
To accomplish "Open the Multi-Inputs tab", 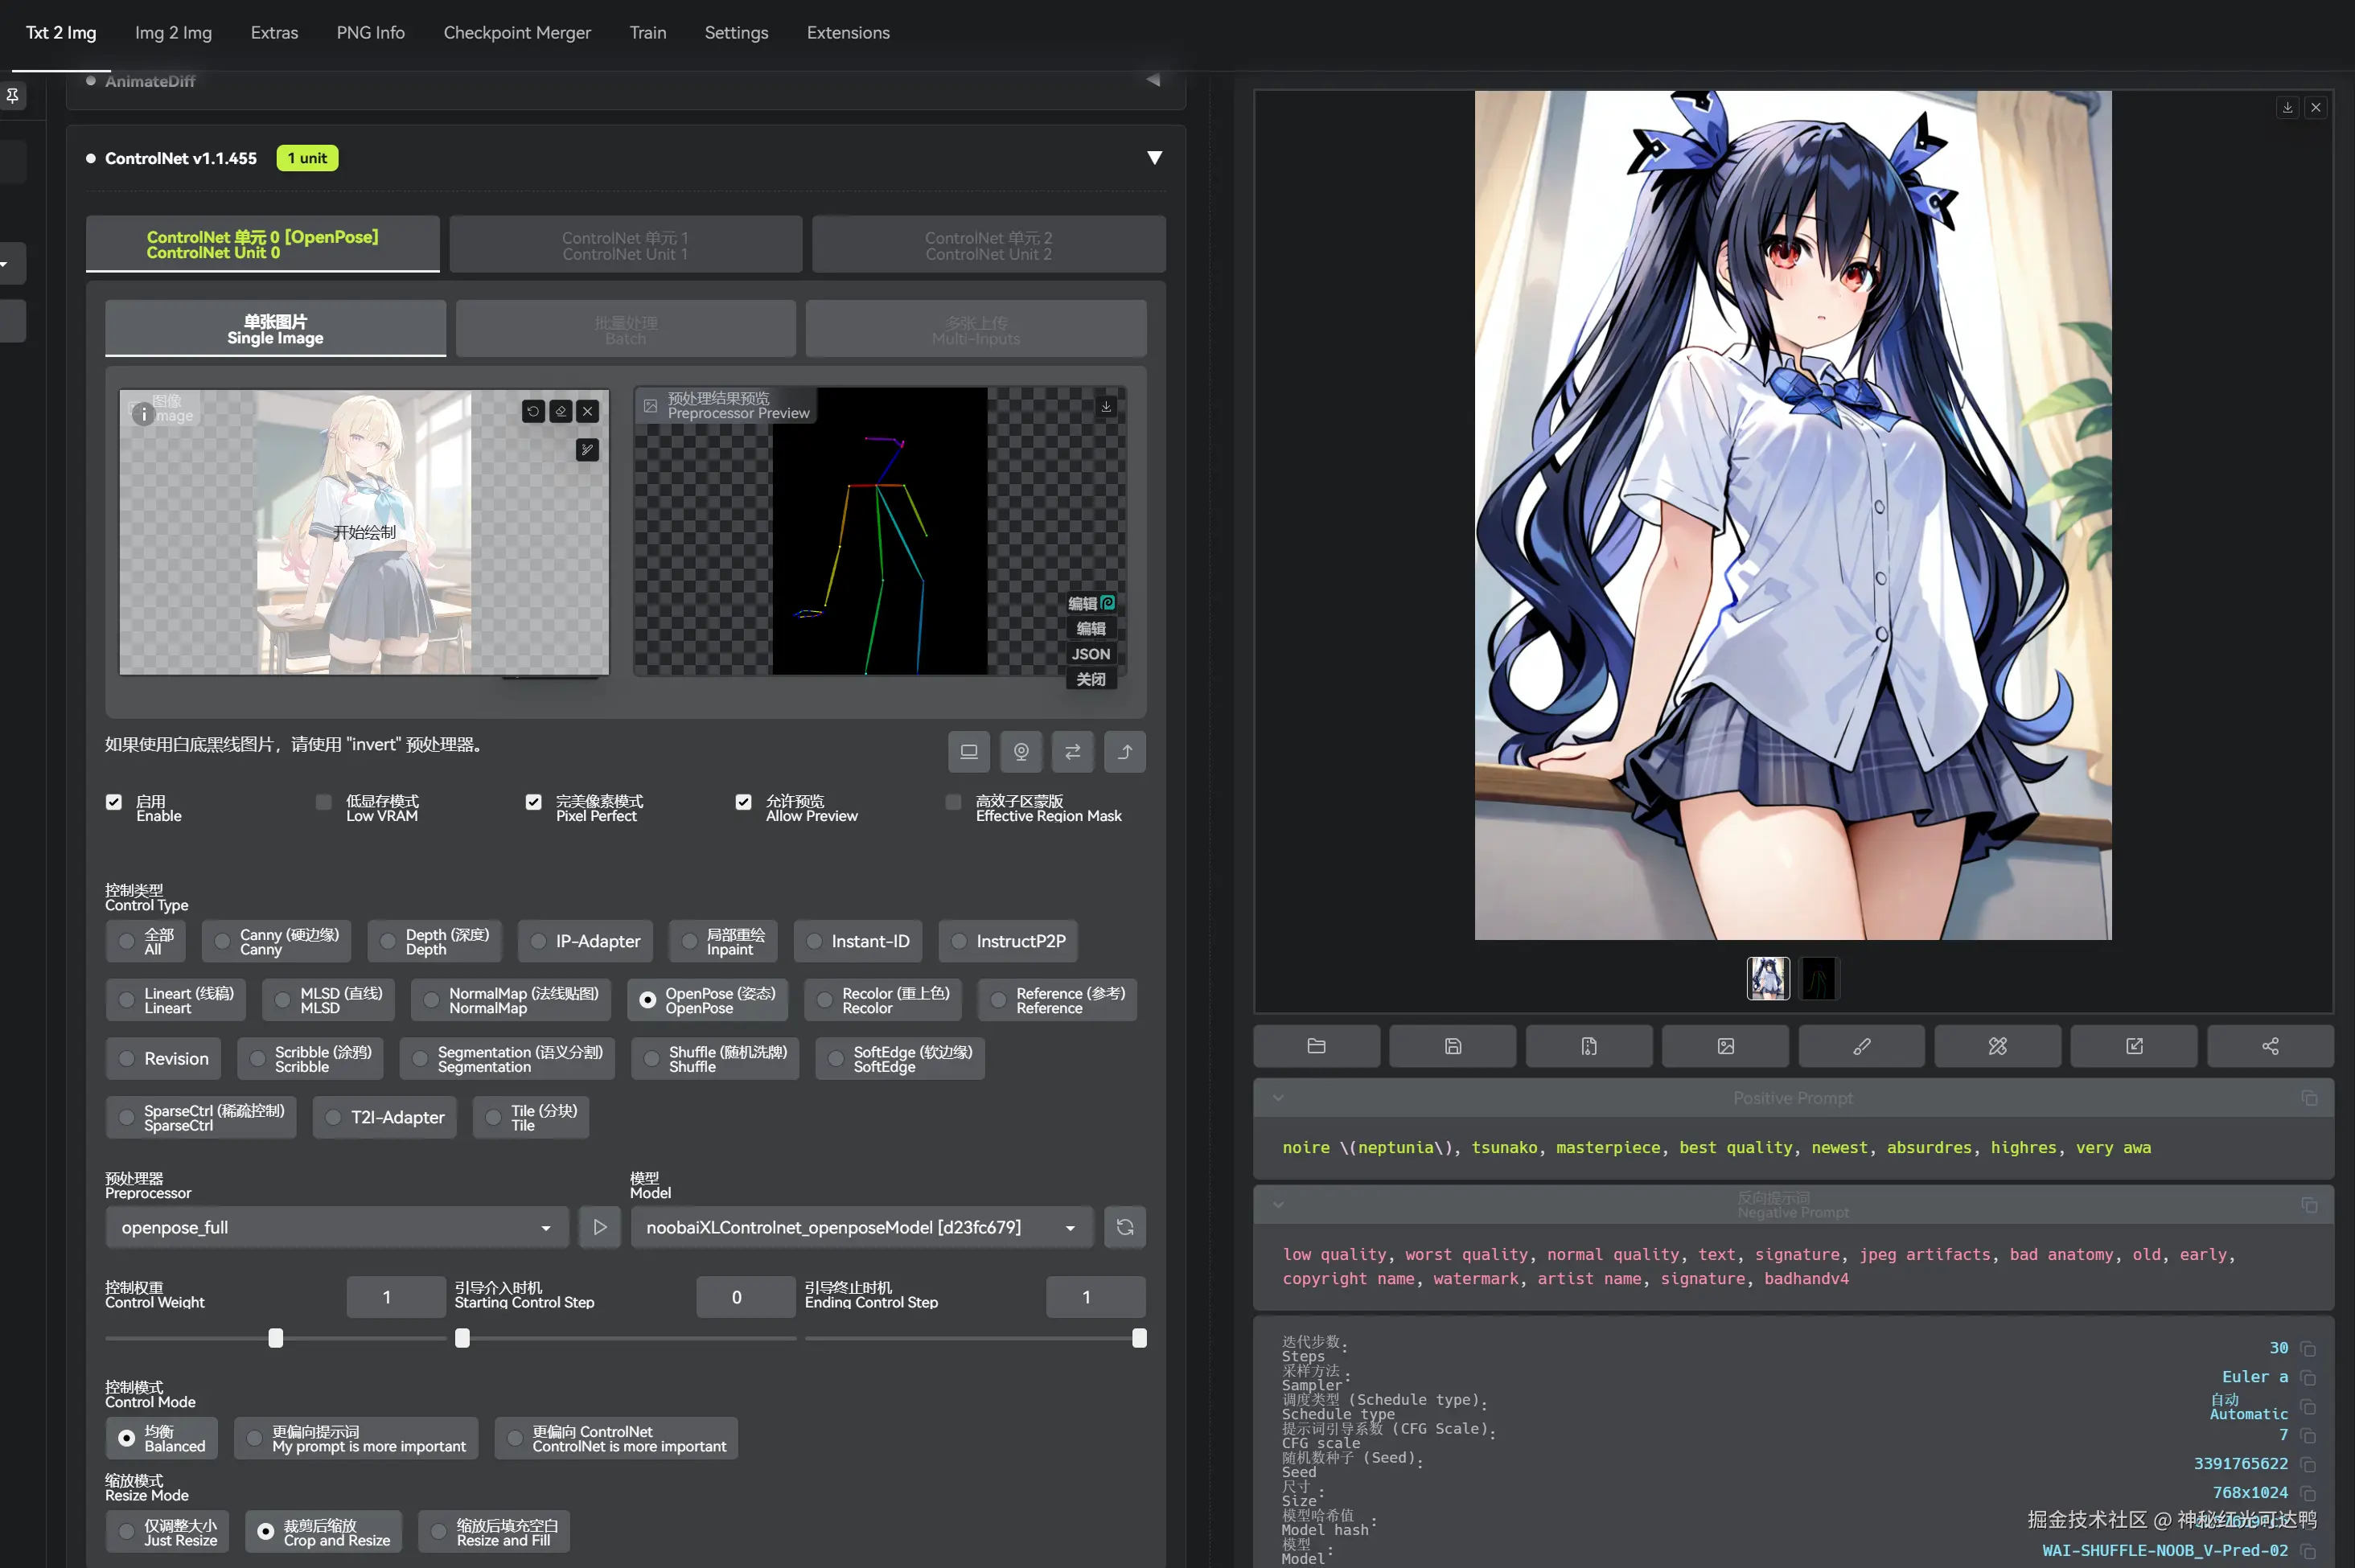I will 976,329.
